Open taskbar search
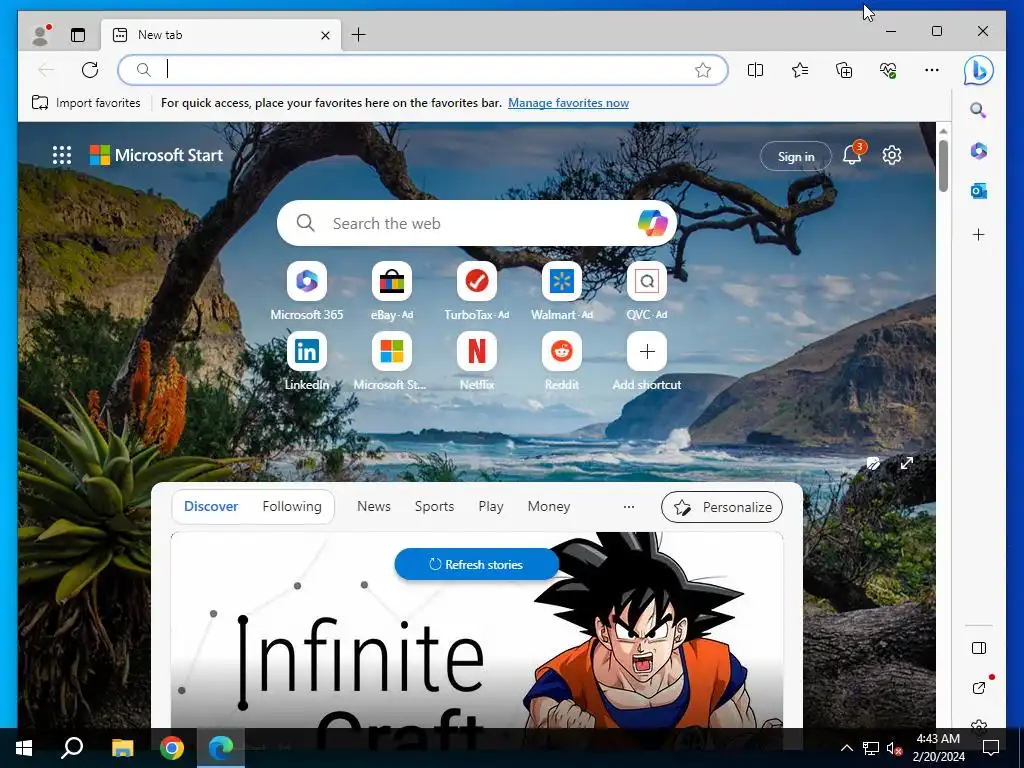Screen dimensions: 1024x768 tap(72, 748)
